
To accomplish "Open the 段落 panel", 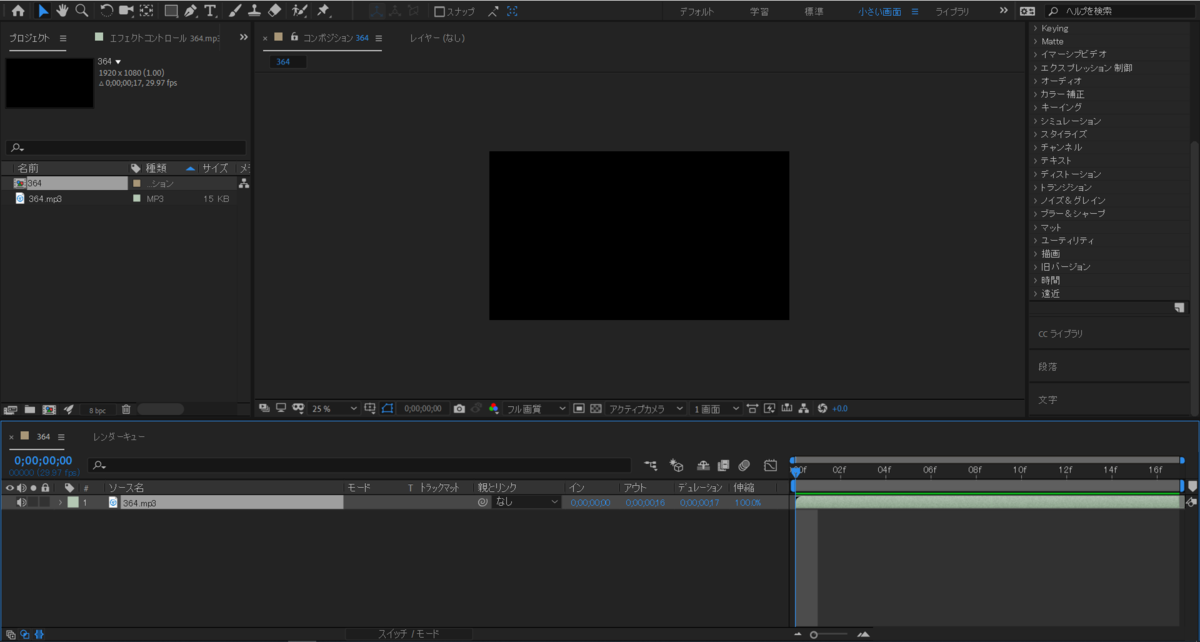I will [1047, 367].
